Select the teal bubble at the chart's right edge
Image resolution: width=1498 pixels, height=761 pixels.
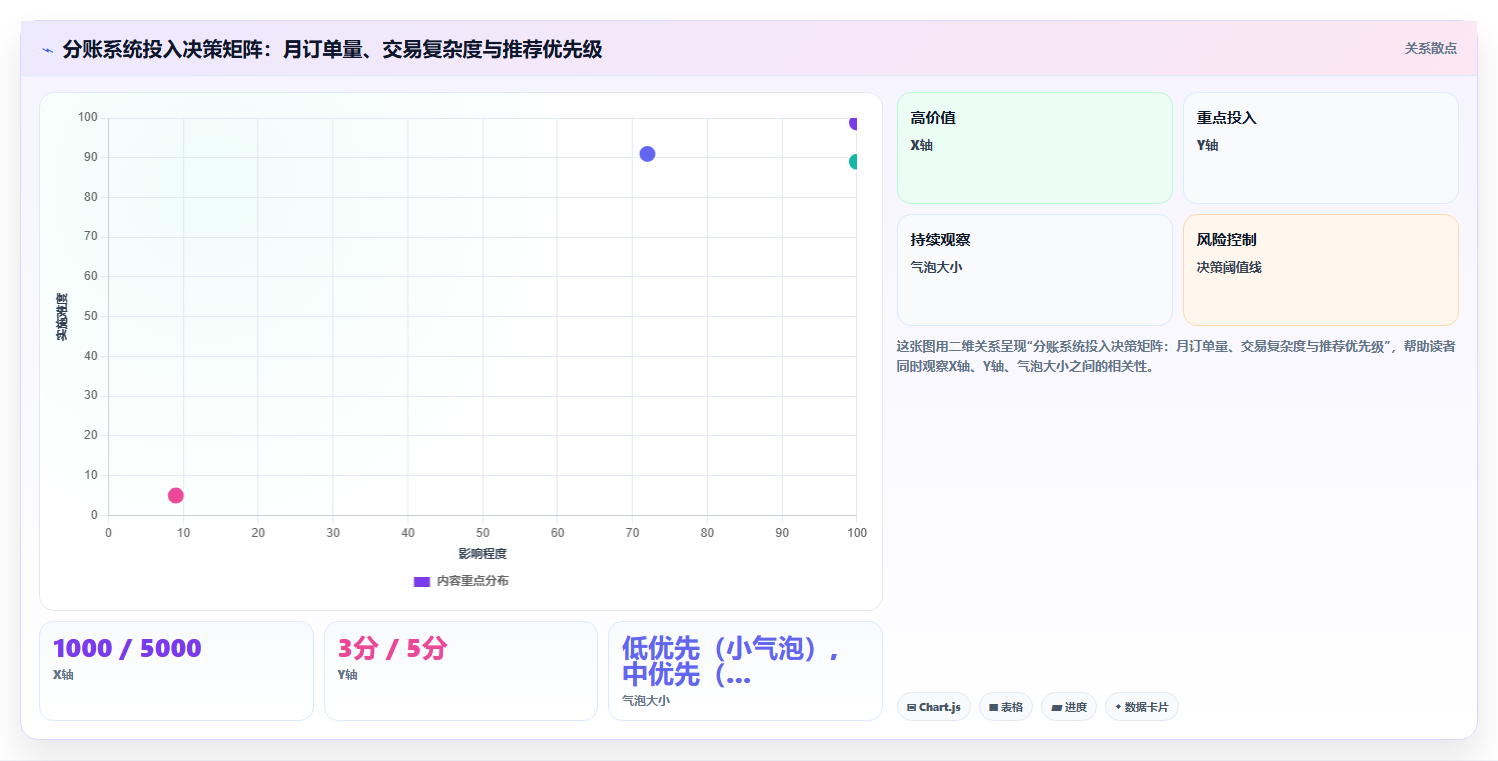[x=853, y=162]
